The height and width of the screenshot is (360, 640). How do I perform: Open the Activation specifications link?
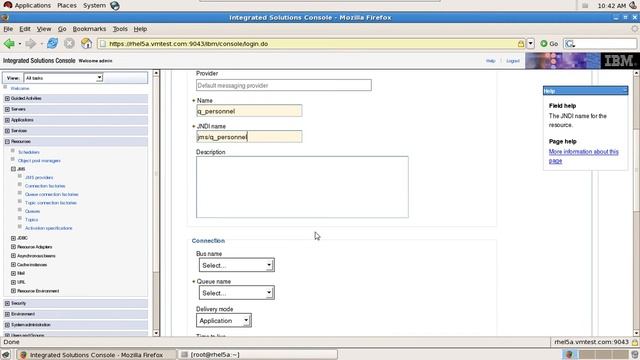(x=49, y=228)
